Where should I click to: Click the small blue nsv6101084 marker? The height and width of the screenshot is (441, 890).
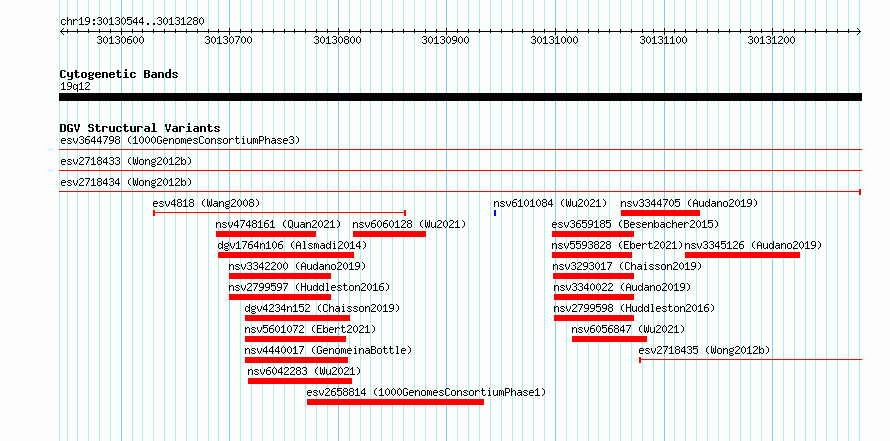click(495, 213)
